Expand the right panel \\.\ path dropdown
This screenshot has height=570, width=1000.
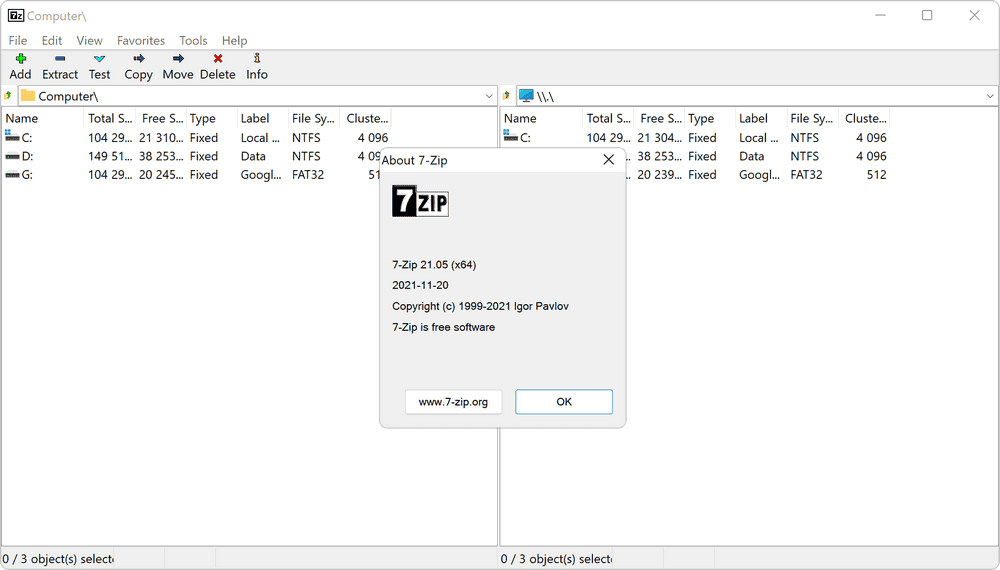[990, 96]
